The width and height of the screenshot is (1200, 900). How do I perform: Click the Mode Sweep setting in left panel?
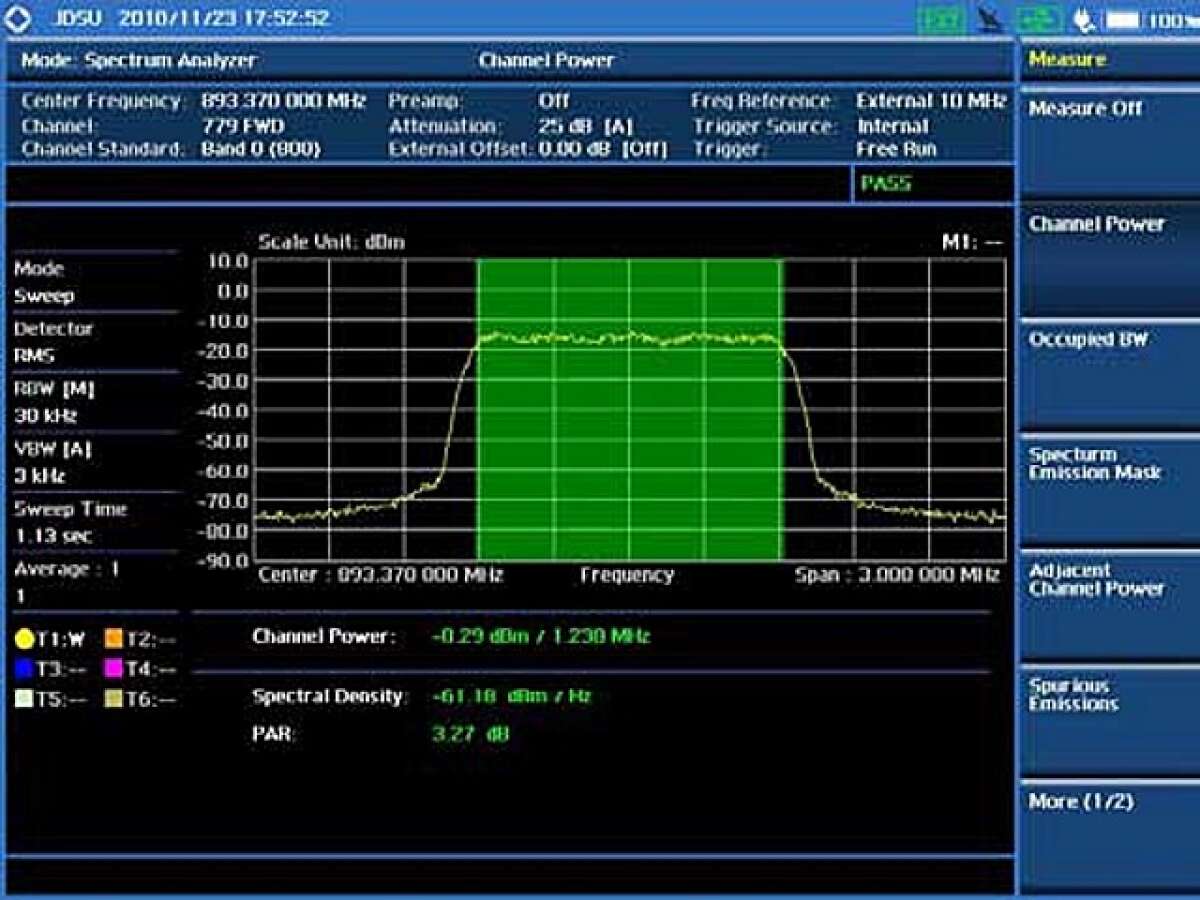(x=94, y=282)
